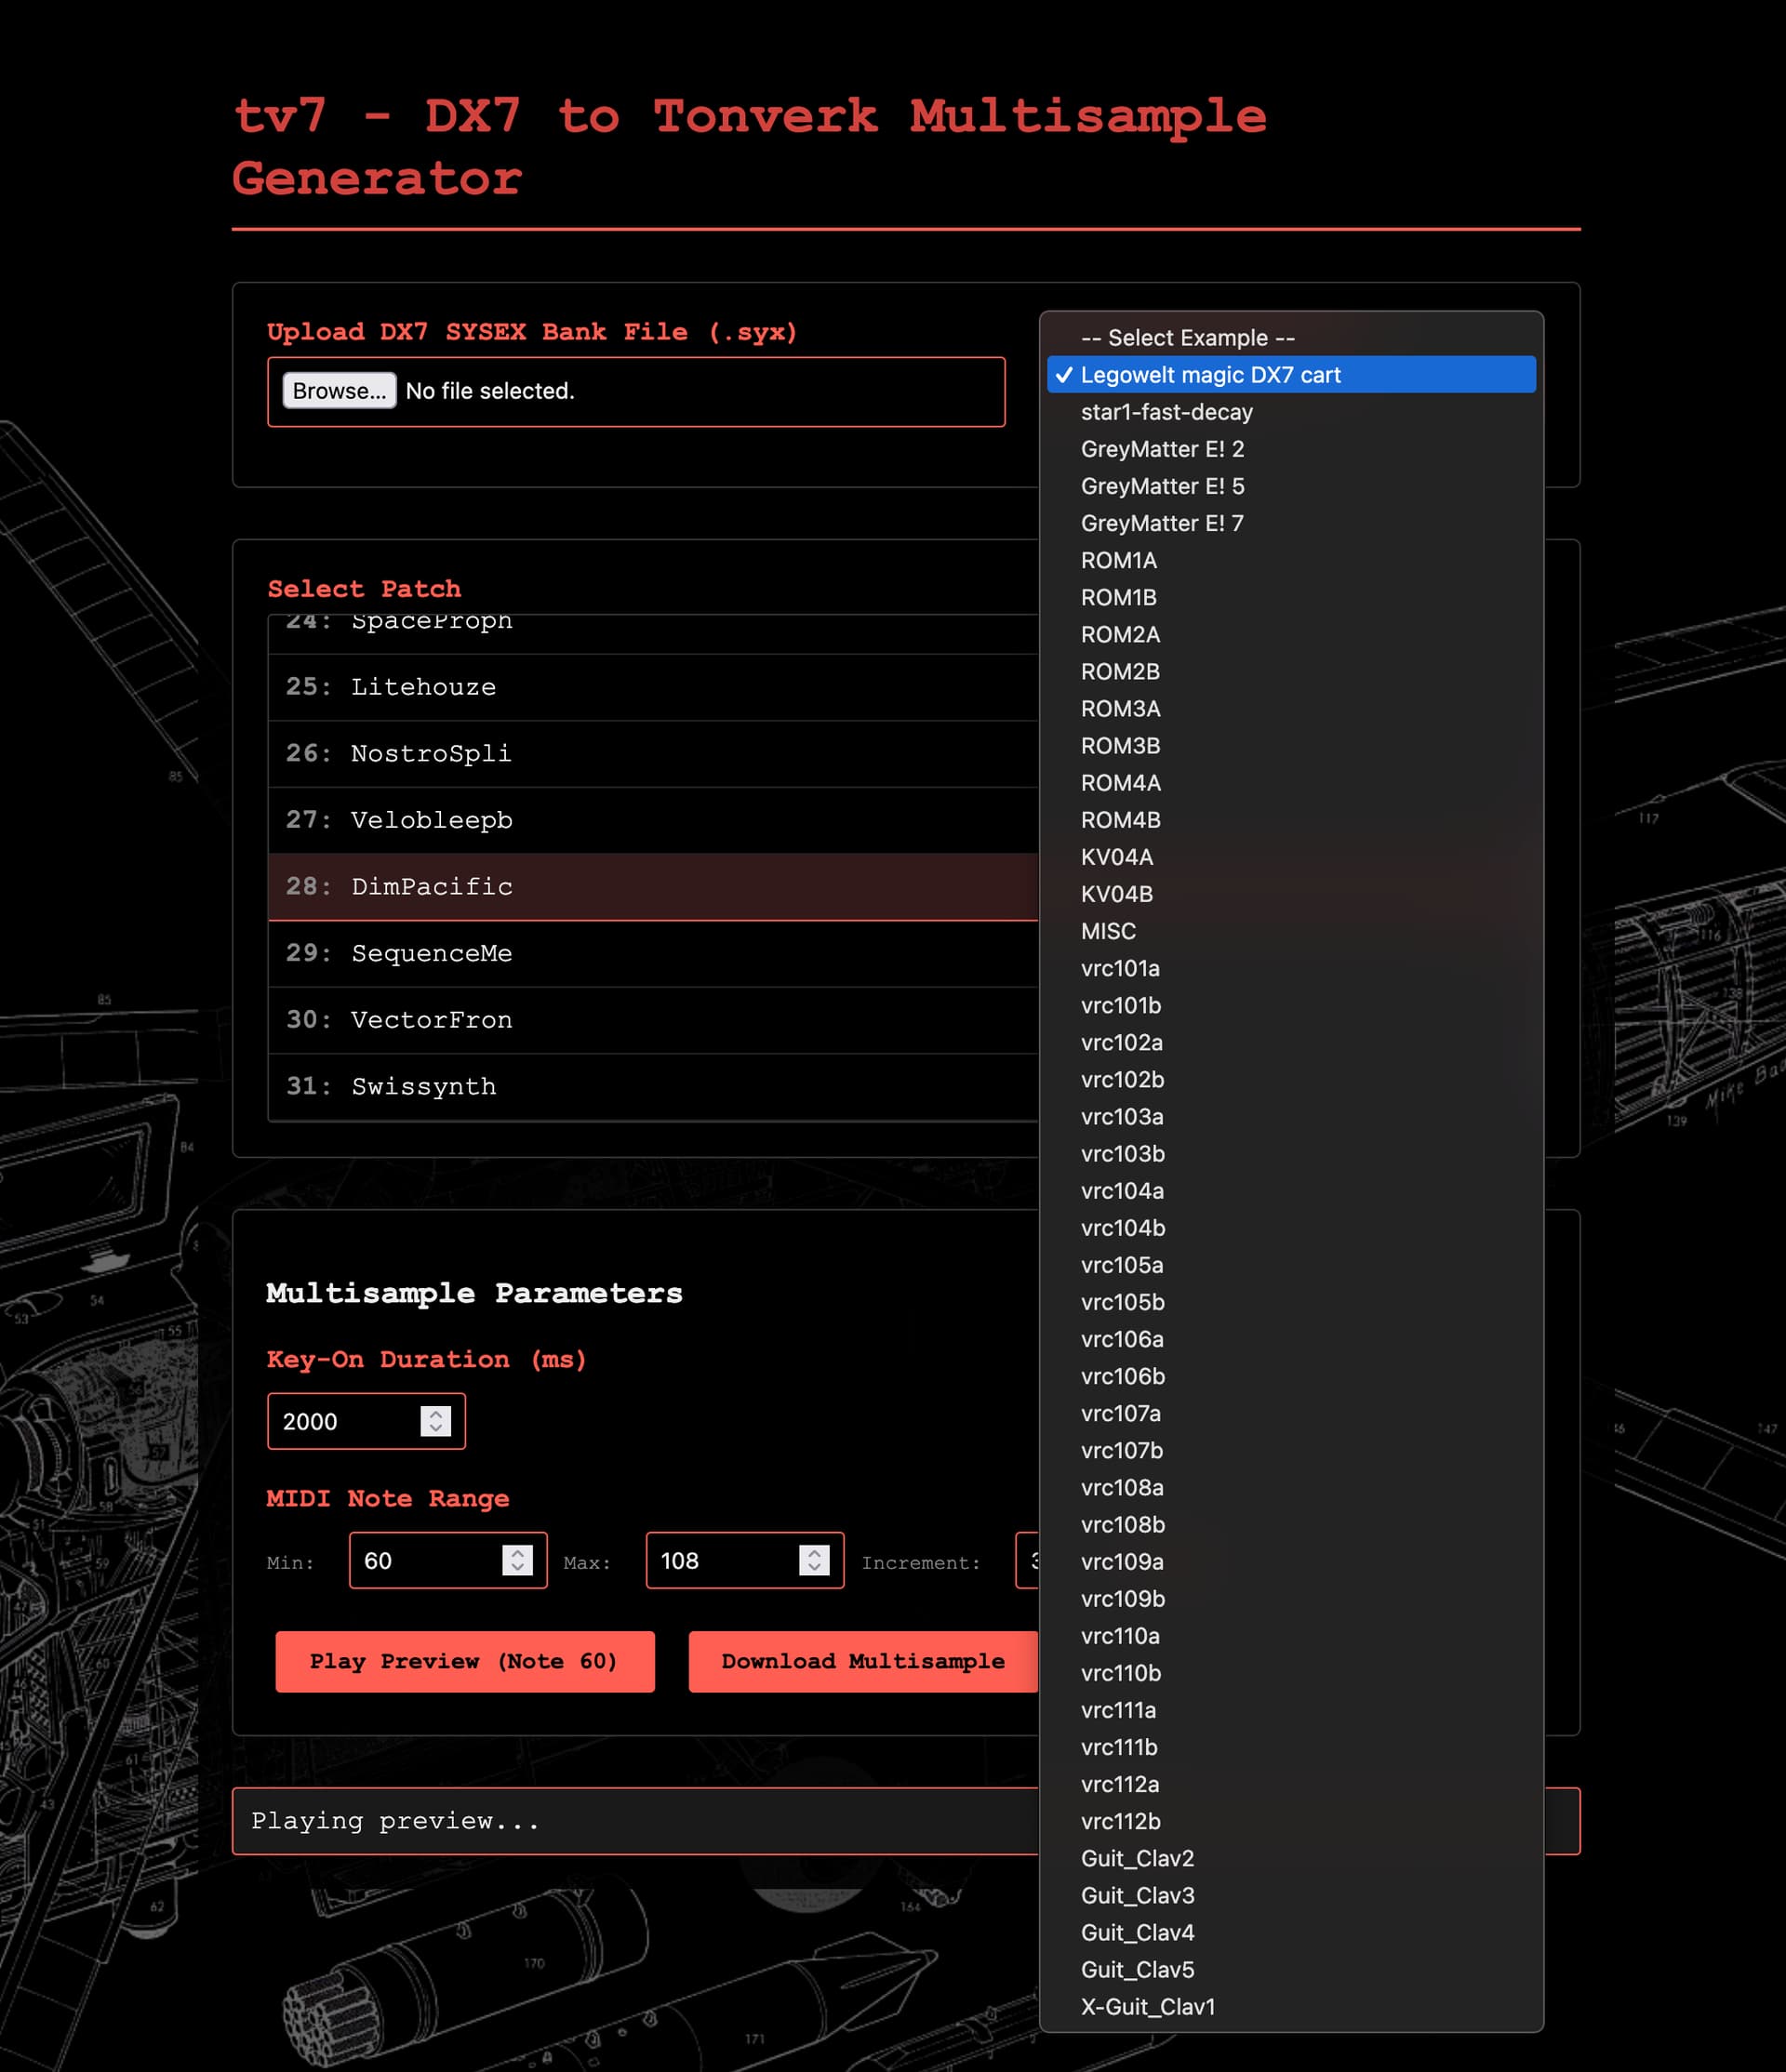Image resolution: width=1786 pixels, height=2072 pixels.
Task: Click Download Multisample button
Action: [x=862, y=1661]
